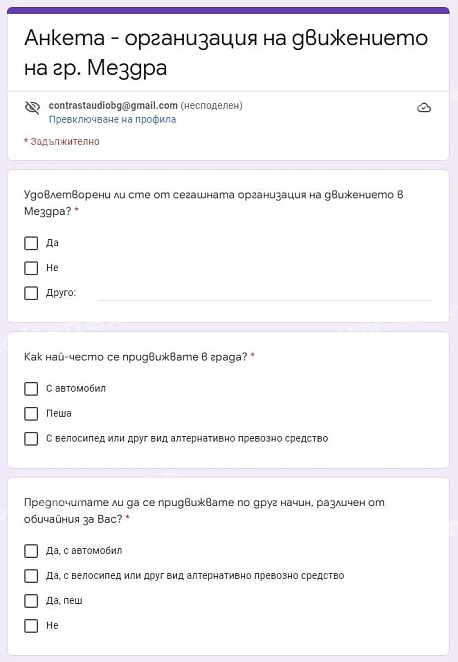Screen dimensions: 458x662
Task: Click the contrastaudiobg@gmail.com account email
Action: point(113,106)
